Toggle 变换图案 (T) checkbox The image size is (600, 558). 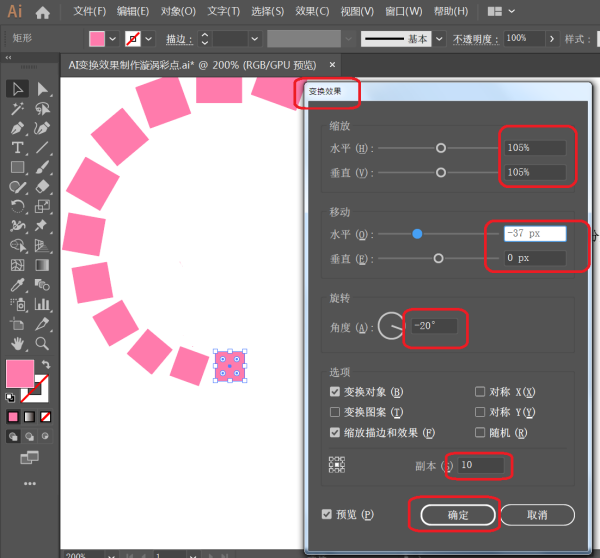pyautogui.click(x=335, y=412)
